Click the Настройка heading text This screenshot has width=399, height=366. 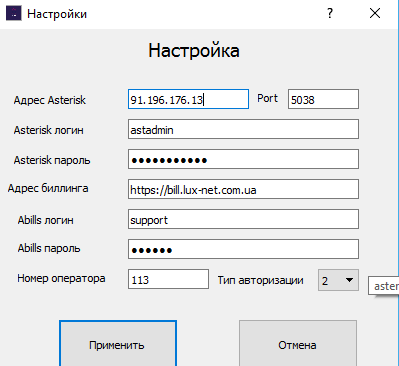194,51
